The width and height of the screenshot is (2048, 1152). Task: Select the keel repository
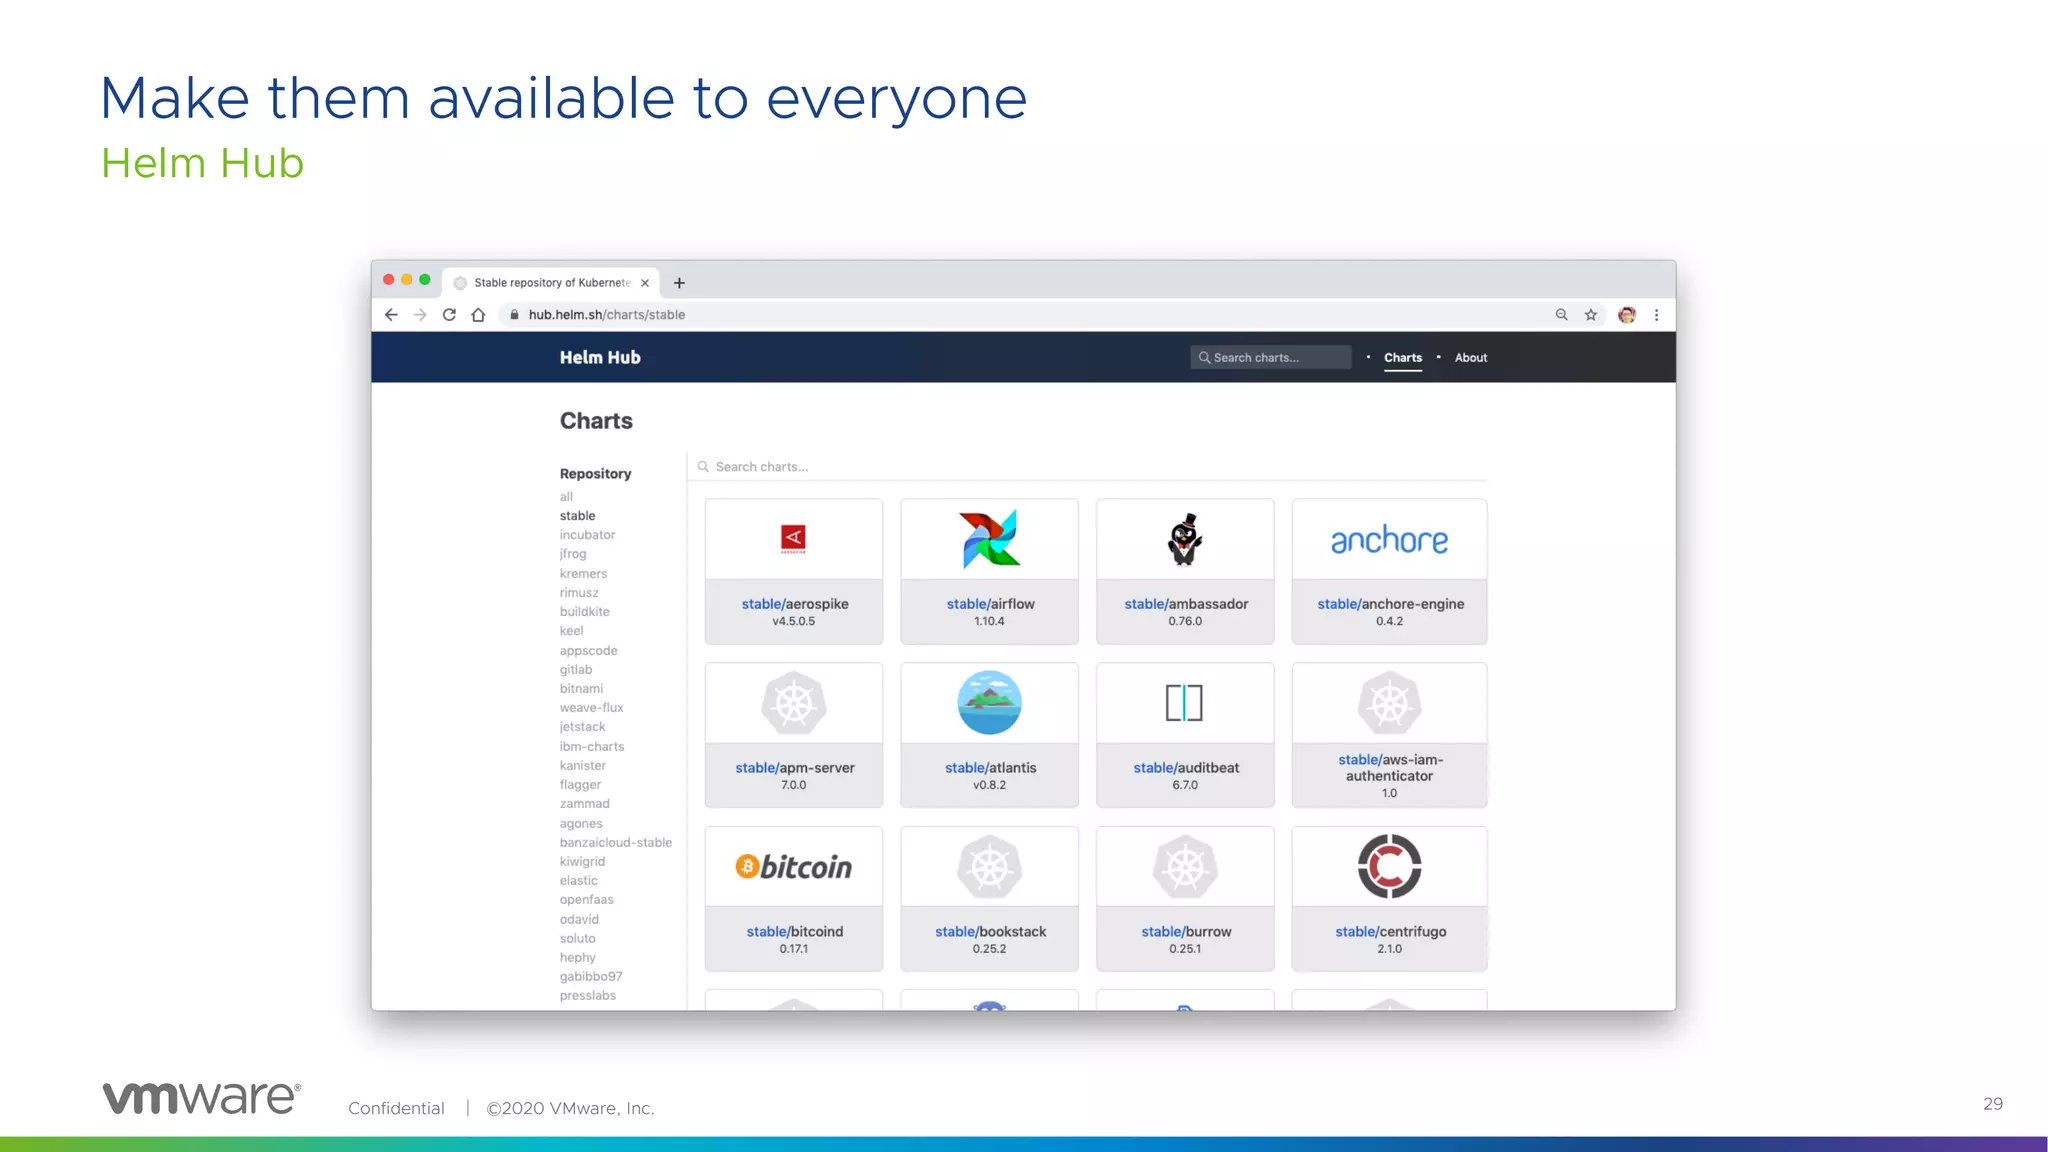tap(571, 631)
